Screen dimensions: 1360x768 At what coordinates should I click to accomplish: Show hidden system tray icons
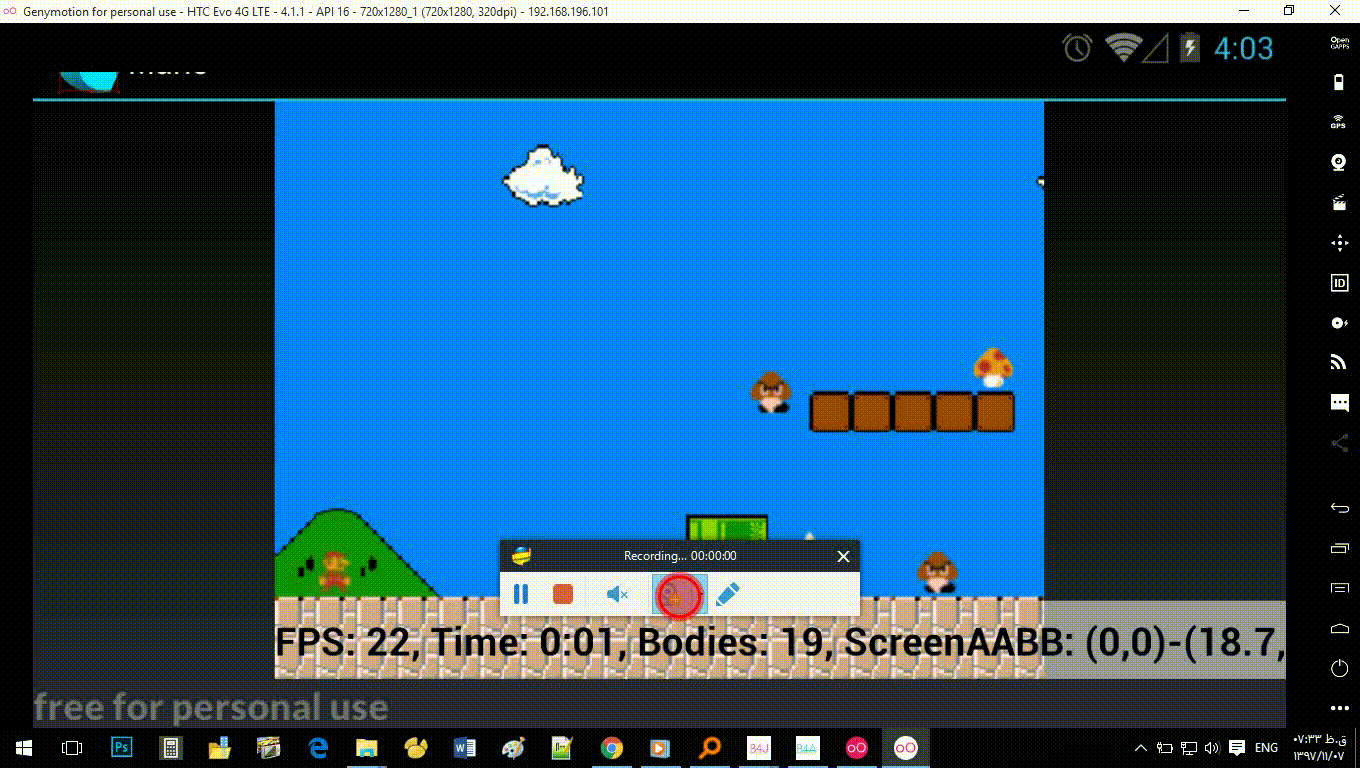[x=1140, y=748]
